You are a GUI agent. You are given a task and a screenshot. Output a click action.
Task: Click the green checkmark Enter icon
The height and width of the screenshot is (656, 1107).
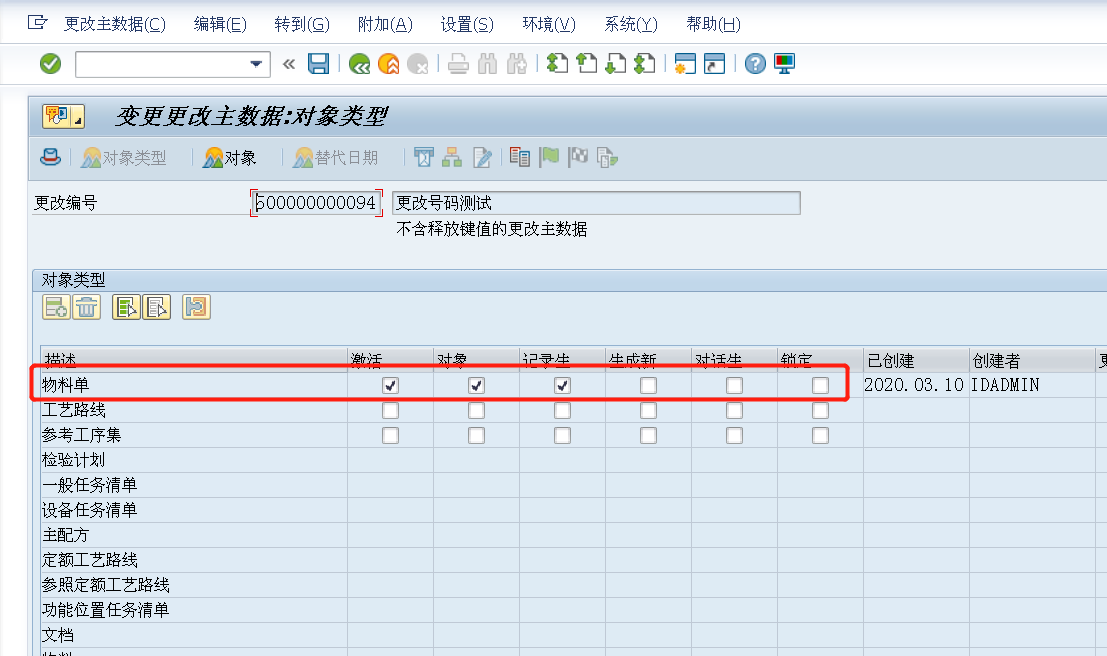[x=50, y=64]
